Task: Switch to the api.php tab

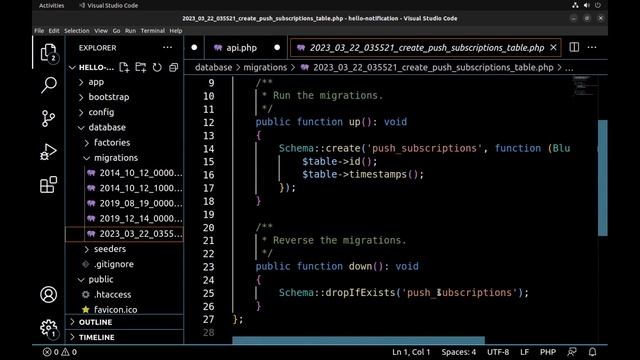Action: point(247,48)
